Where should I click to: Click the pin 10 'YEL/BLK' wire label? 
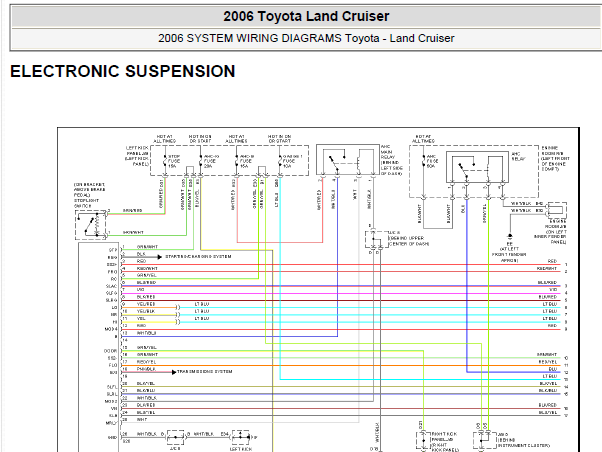pos(146,311)
